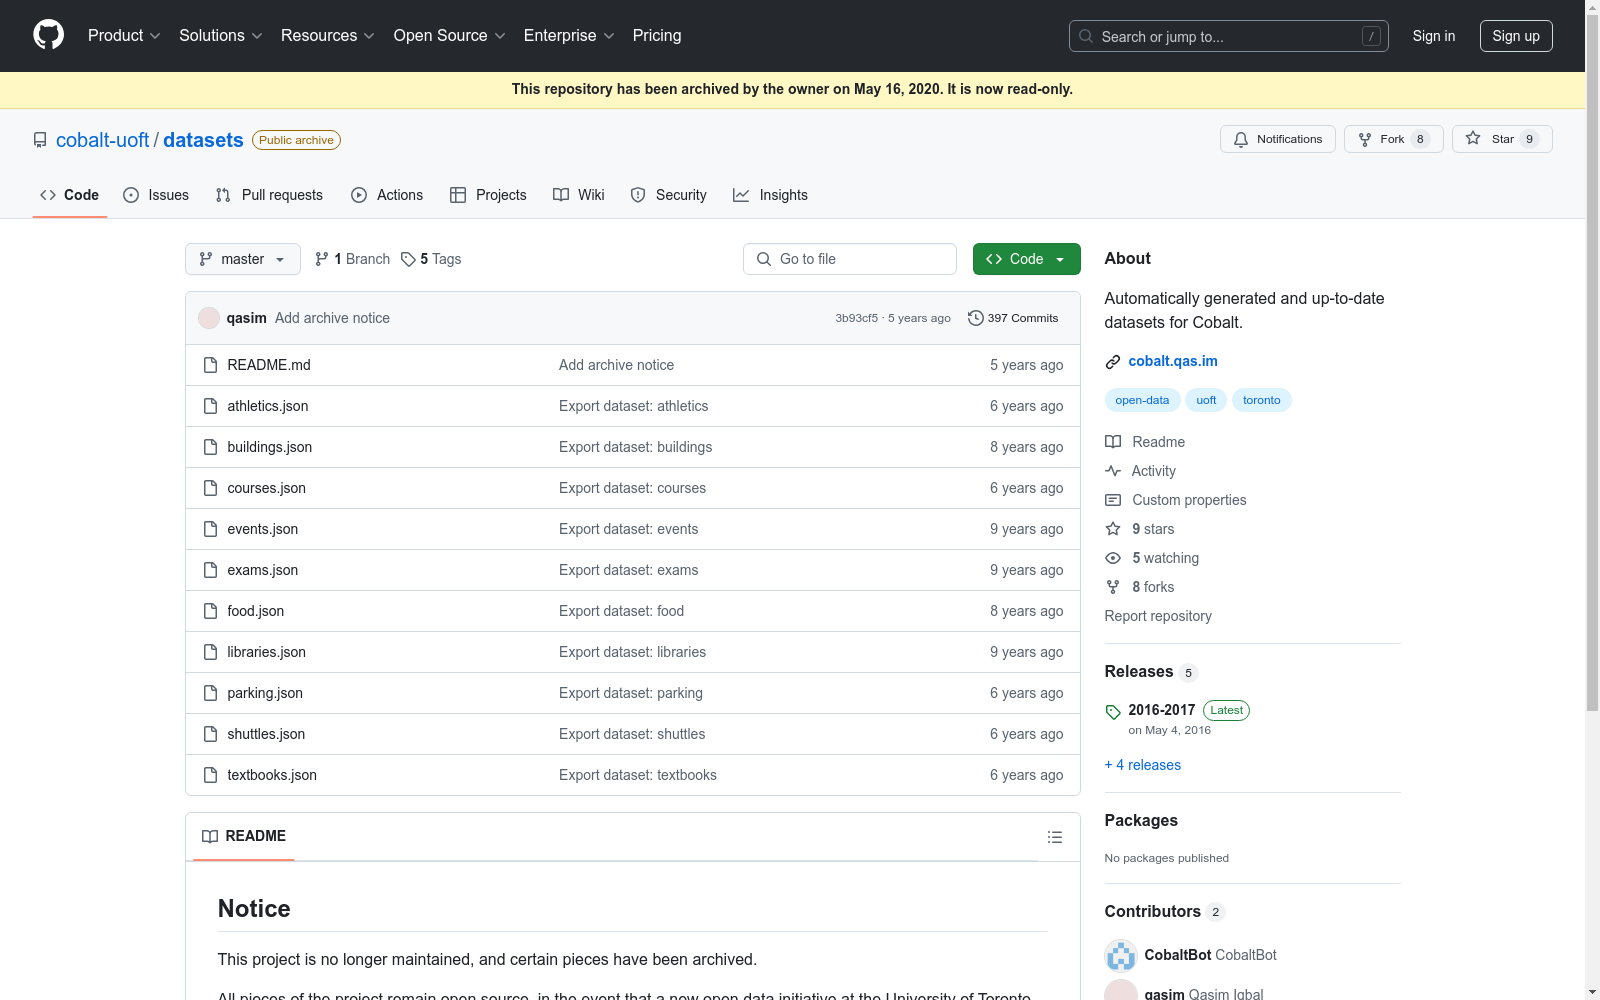1600x1000 pixels.
Task: Switch to the Pull requests tab
Action: tap(269, 195)
